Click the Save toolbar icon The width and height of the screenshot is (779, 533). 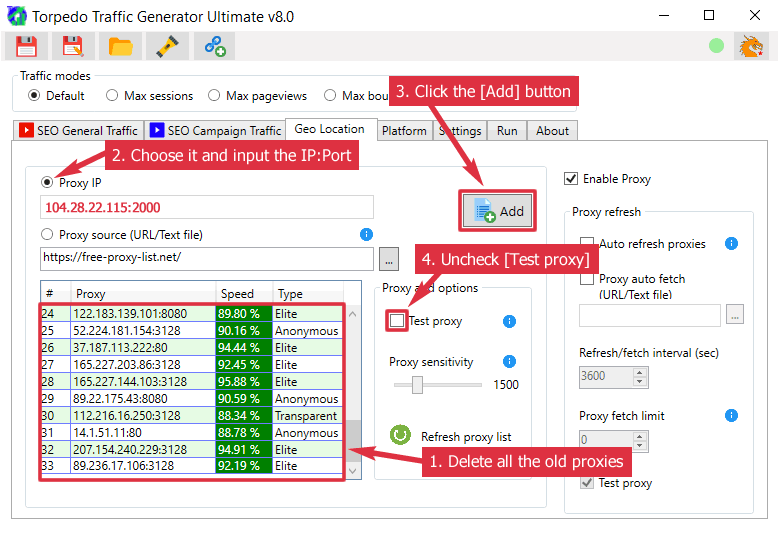coord(25,46)
